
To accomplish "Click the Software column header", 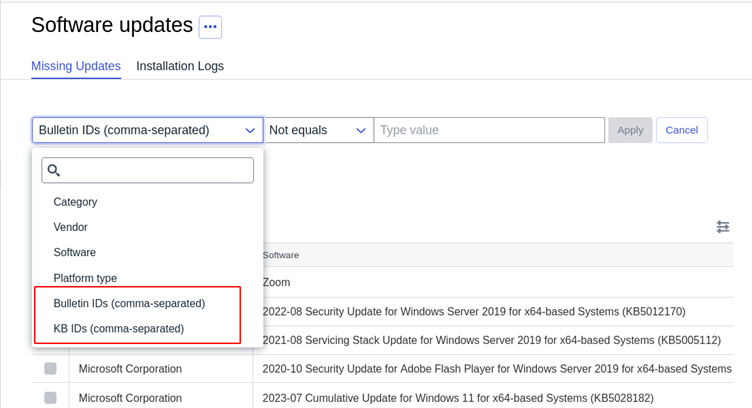I will click(x=281, y=255).
